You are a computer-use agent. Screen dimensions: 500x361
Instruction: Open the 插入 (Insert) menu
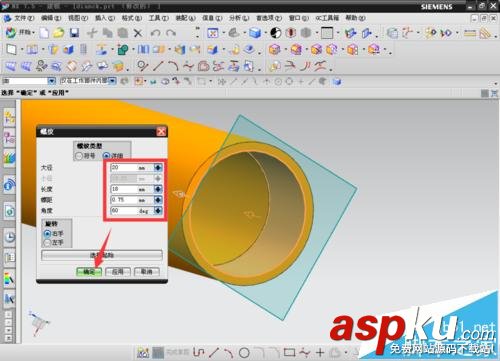click(105, 18)
